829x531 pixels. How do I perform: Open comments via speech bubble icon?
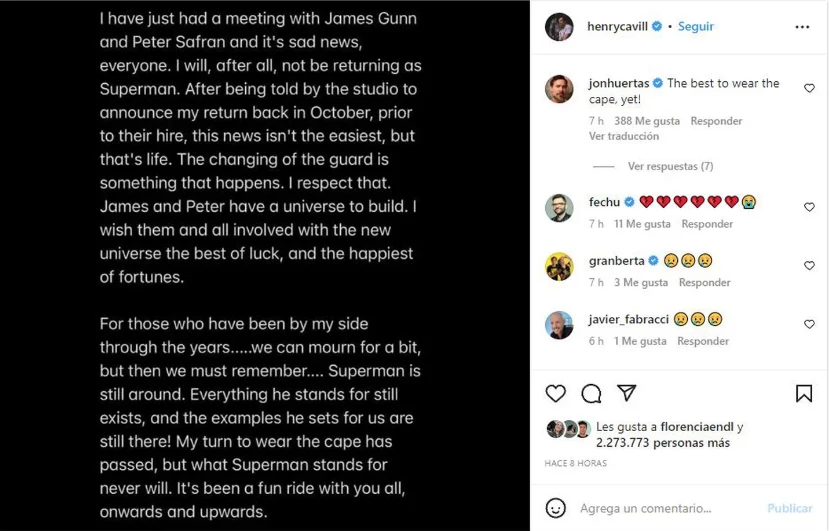pyautogui.click(x=591, y=393)
